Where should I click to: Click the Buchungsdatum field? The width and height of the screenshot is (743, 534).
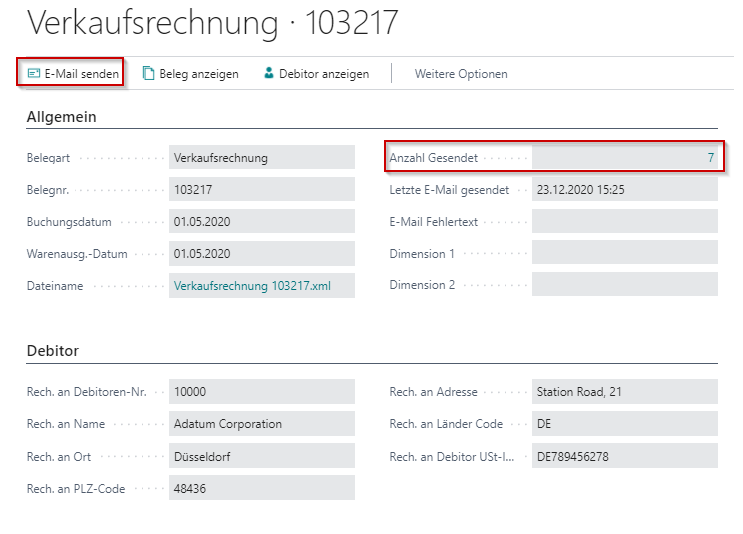262,221
